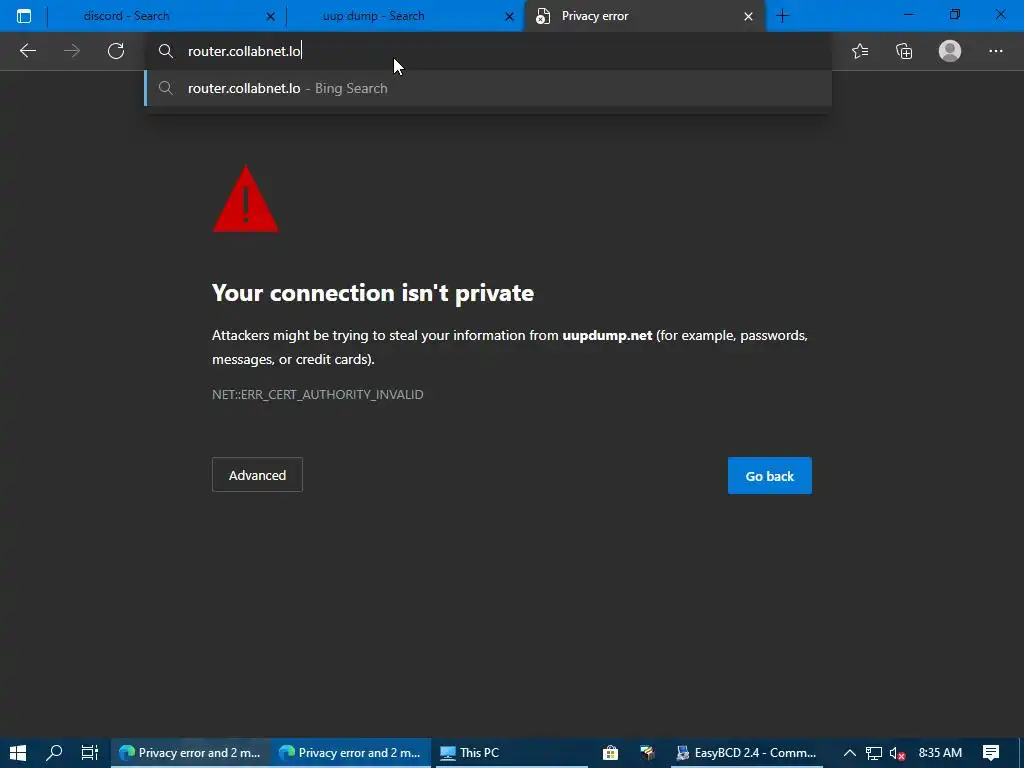
Task: Close the uup dump - Search tab
Action: 509,17
